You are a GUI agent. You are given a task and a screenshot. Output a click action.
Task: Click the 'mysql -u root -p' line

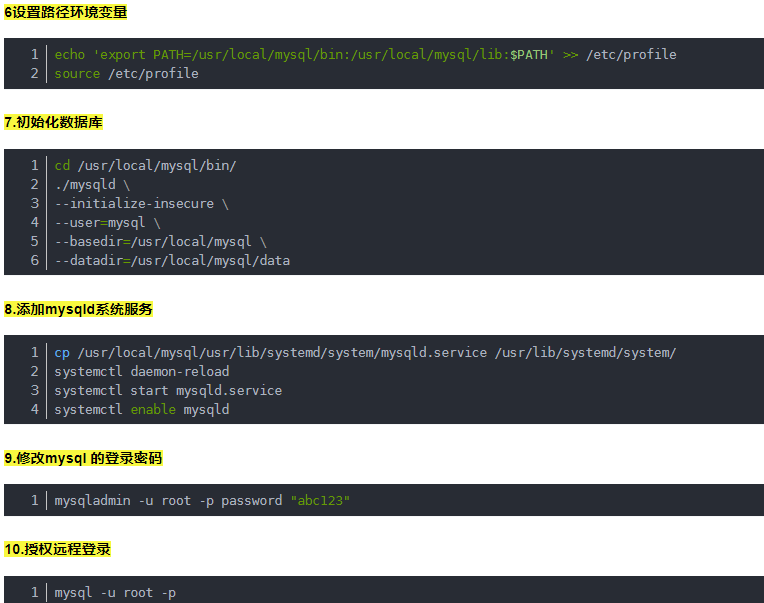(115, 593)
